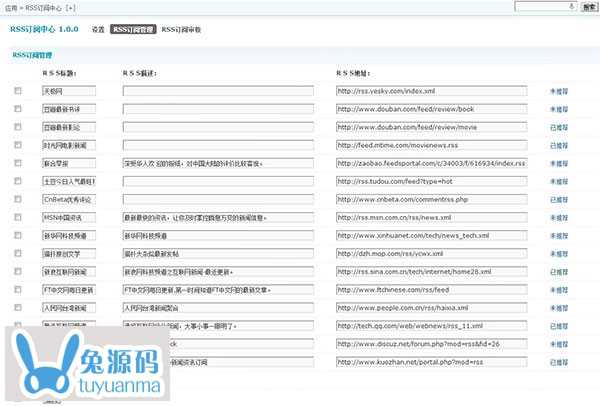Select the checkbox for the feed.mtime.com row
This screenshot has width=600, height=406.
point(18,145)
